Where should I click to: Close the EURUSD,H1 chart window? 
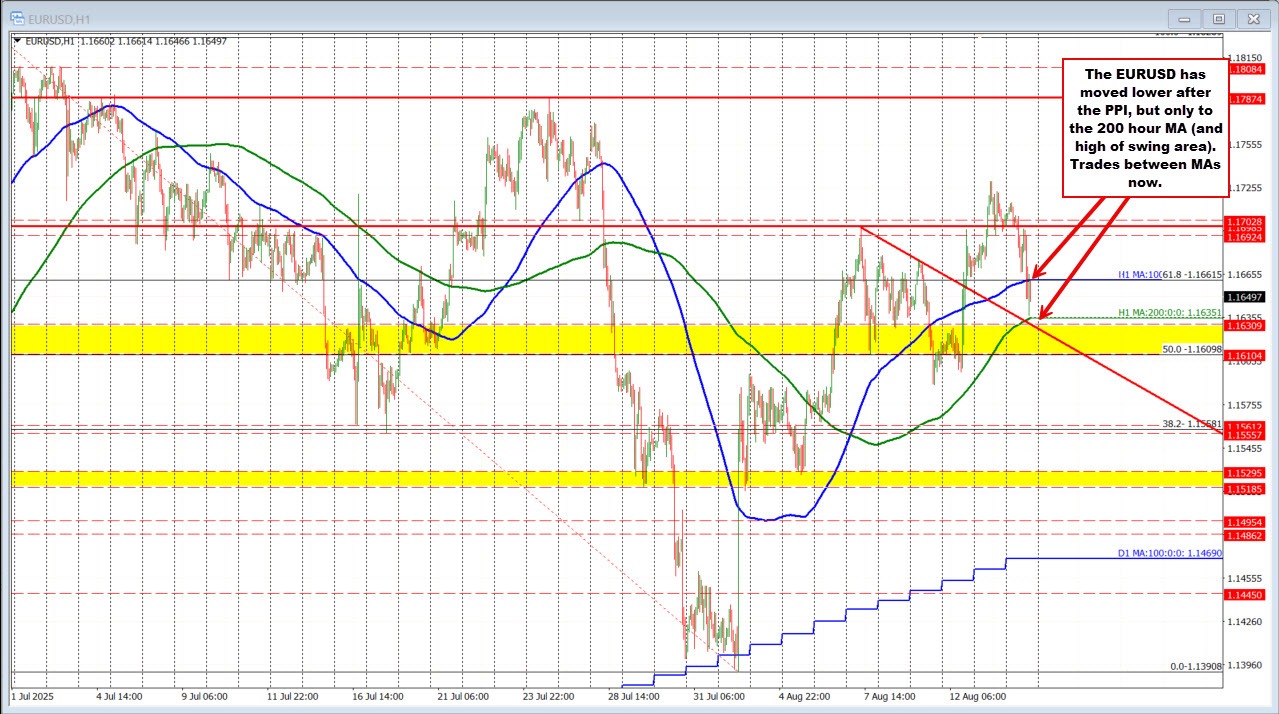1251,18
